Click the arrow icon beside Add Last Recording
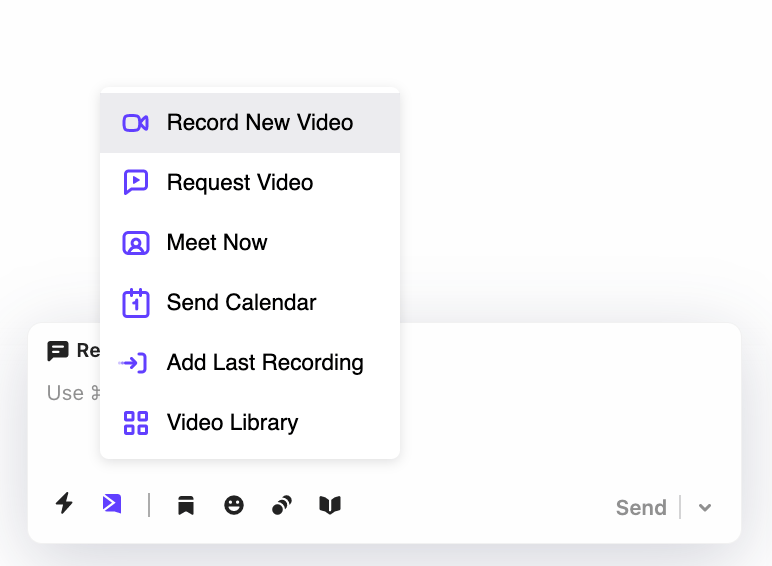Screen dimensions: 772x566 coord(133,363)
